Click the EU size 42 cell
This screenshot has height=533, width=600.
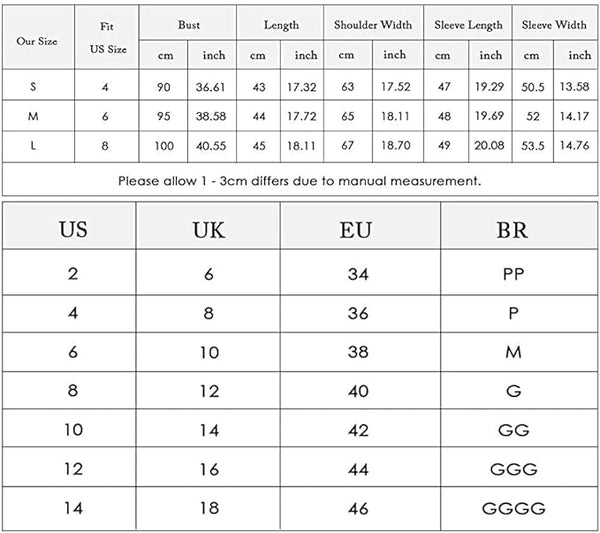coord(356,430)
